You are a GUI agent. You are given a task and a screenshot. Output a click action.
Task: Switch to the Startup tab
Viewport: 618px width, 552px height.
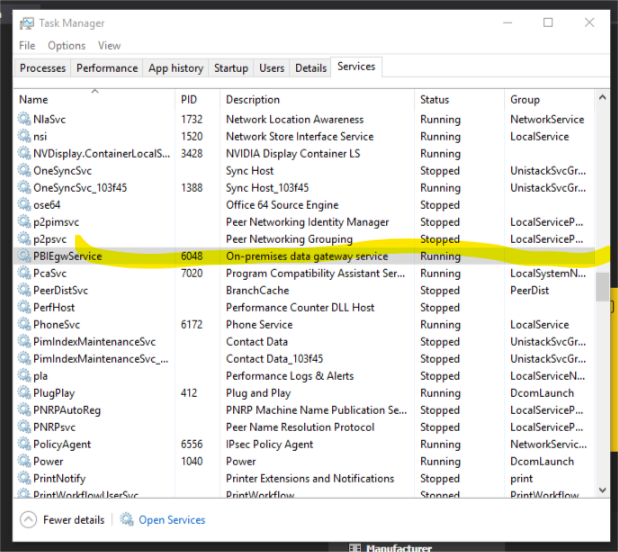tap(231, 68)
